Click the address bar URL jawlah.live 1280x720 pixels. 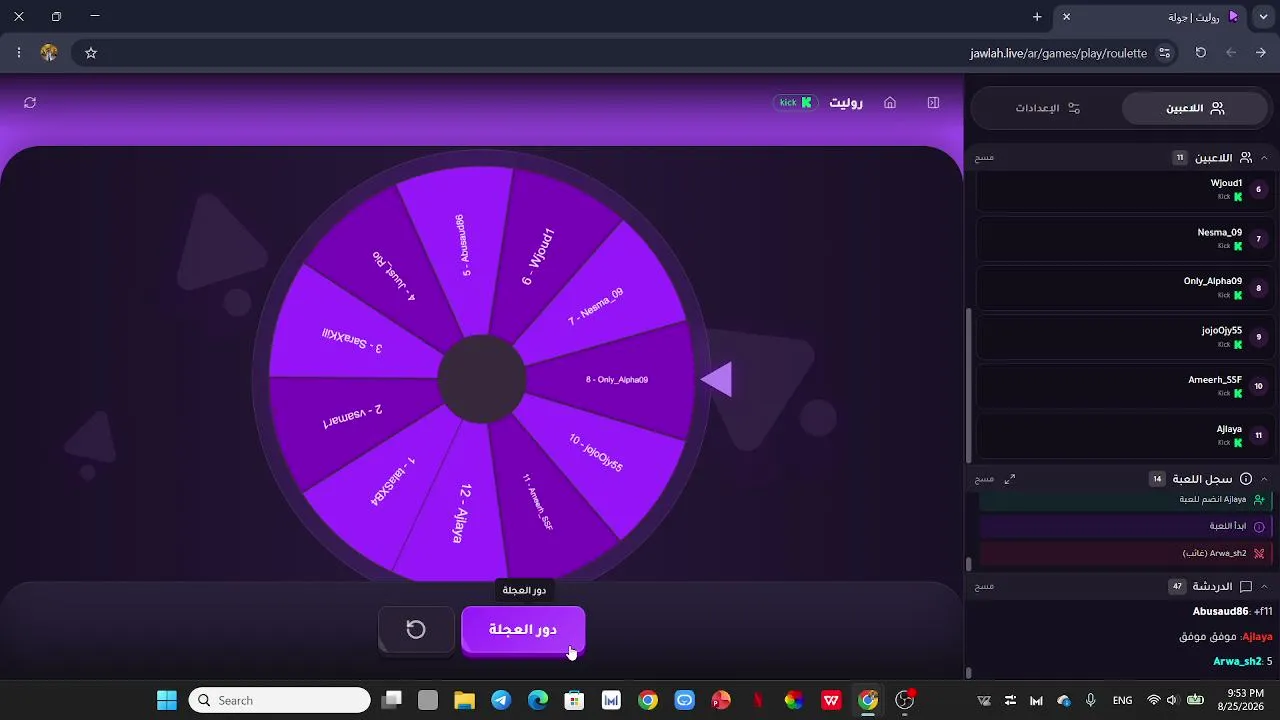tap(1058, 53)
